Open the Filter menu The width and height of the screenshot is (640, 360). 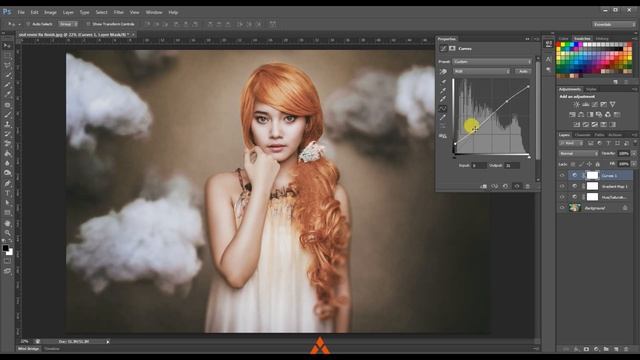[119, 13]
